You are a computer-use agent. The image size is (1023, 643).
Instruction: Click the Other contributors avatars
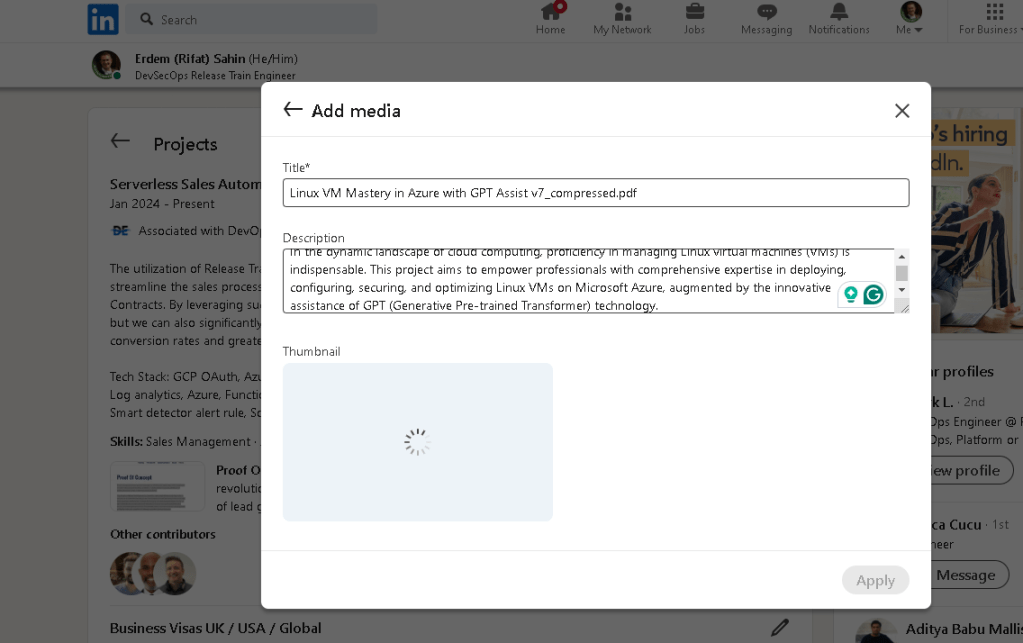pyautogui.click(x=153, y=573)
